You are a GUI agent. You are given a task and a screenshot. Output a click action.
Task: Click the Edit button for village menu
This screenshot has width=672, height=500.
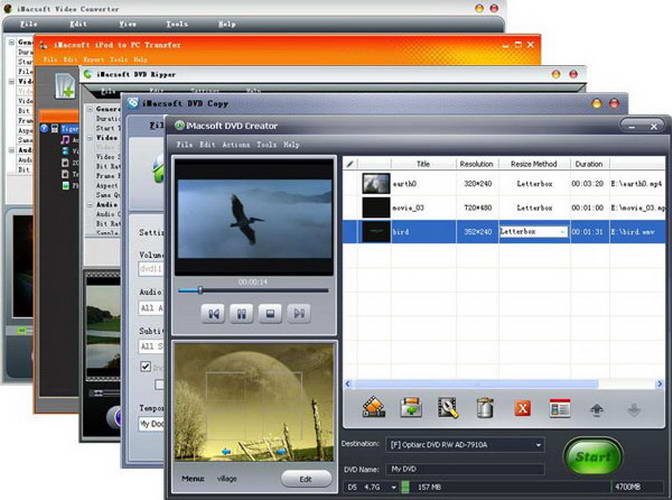coord(306,479)
